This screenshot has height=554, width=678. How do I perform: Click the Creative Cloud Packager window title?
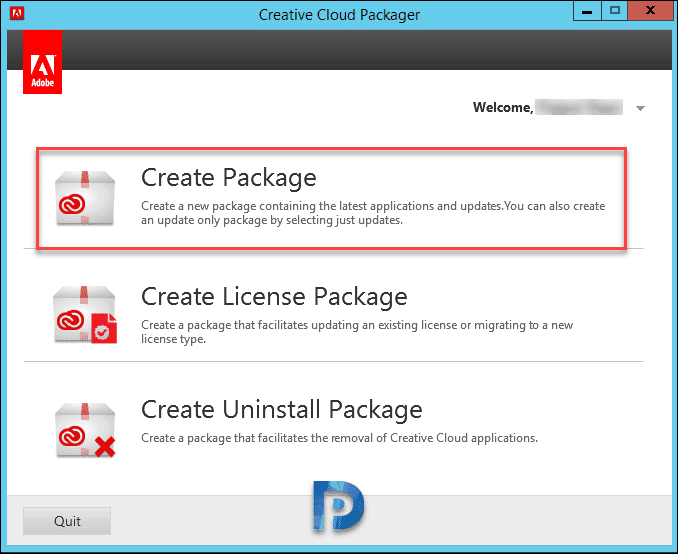(339, 15)
